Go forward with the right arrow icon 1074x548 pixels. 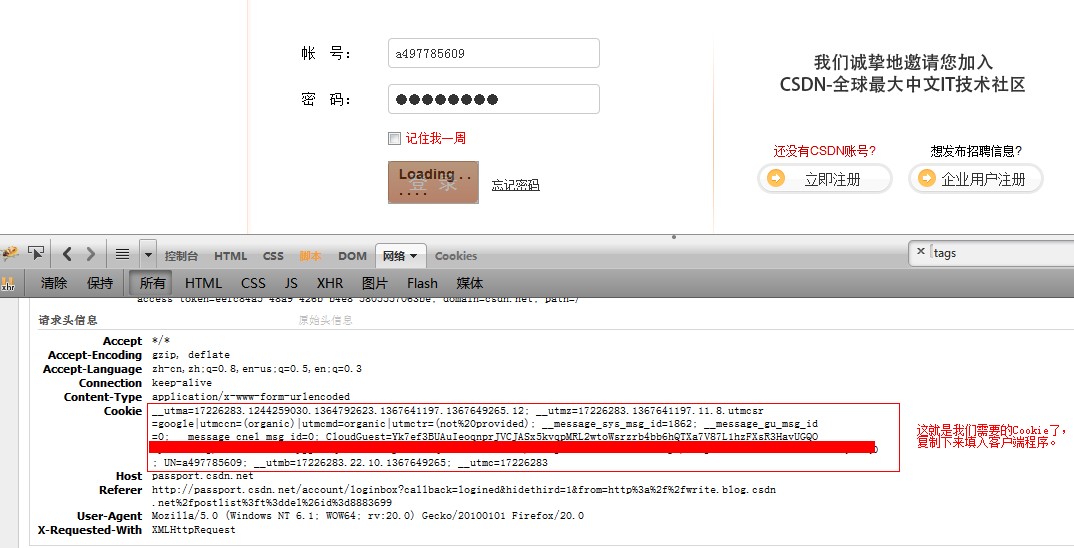pyautogui.click(x=90, y=254)
